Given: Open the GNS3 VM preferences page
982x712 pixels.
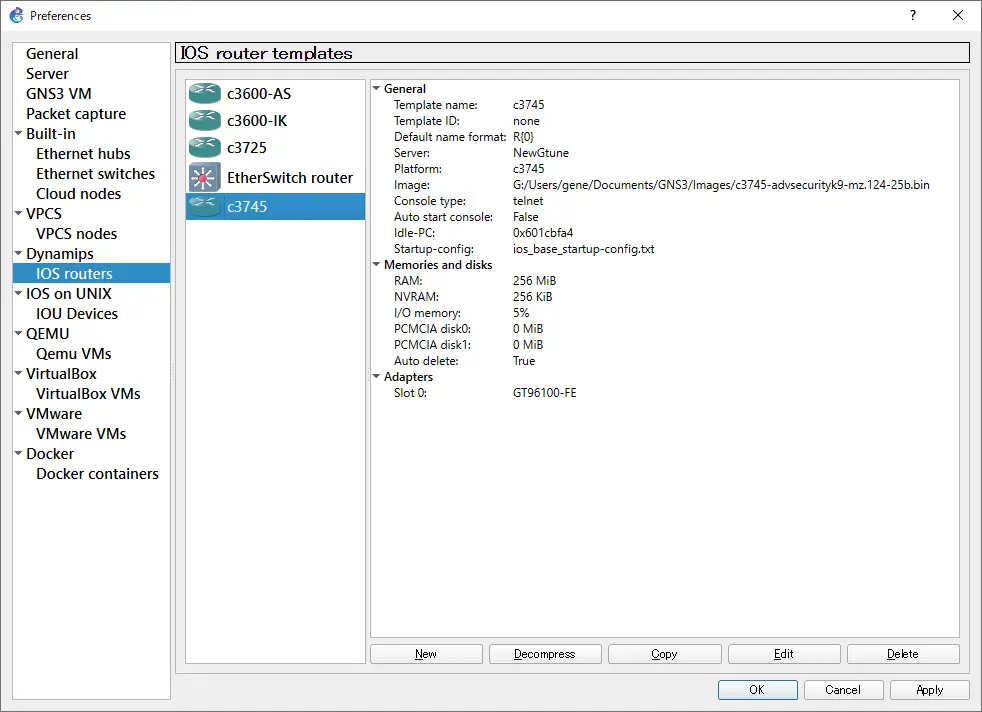Looking at the screenshot, I should click(58, 94).
